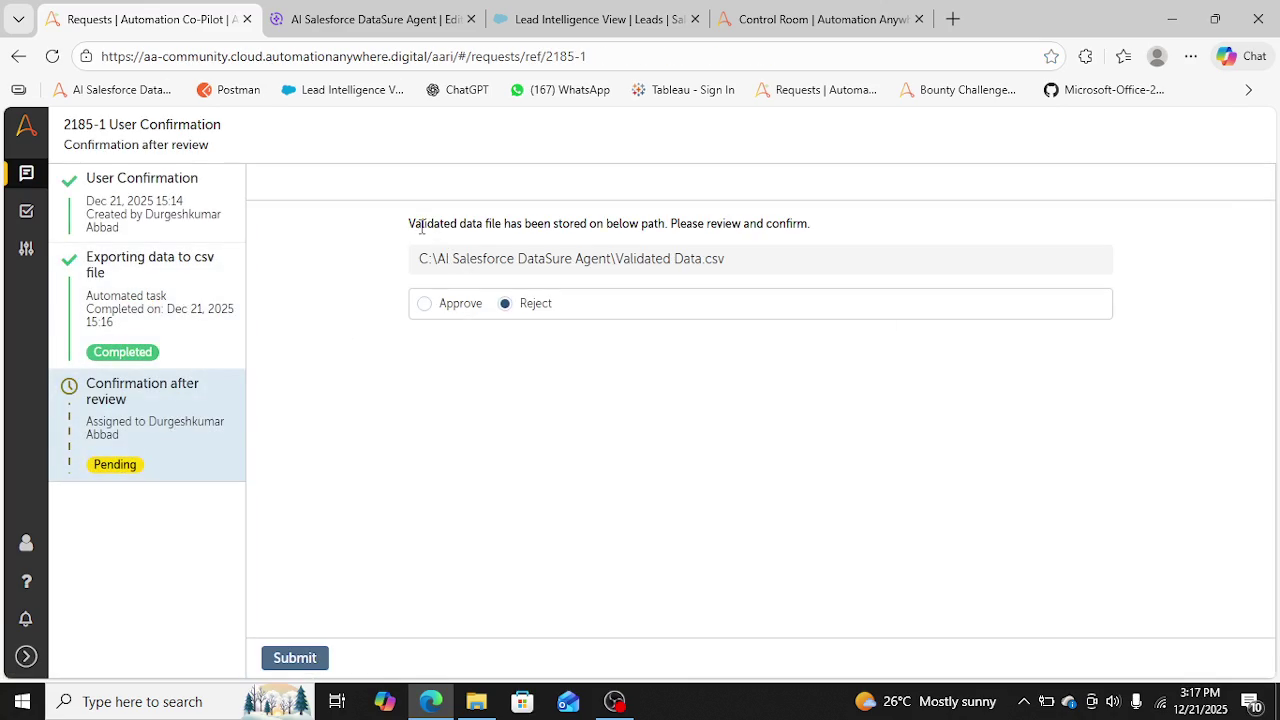This screenshot has width=1280, height=720.
Task: Open the browser extensions icon
Action: coord(1086,56)
